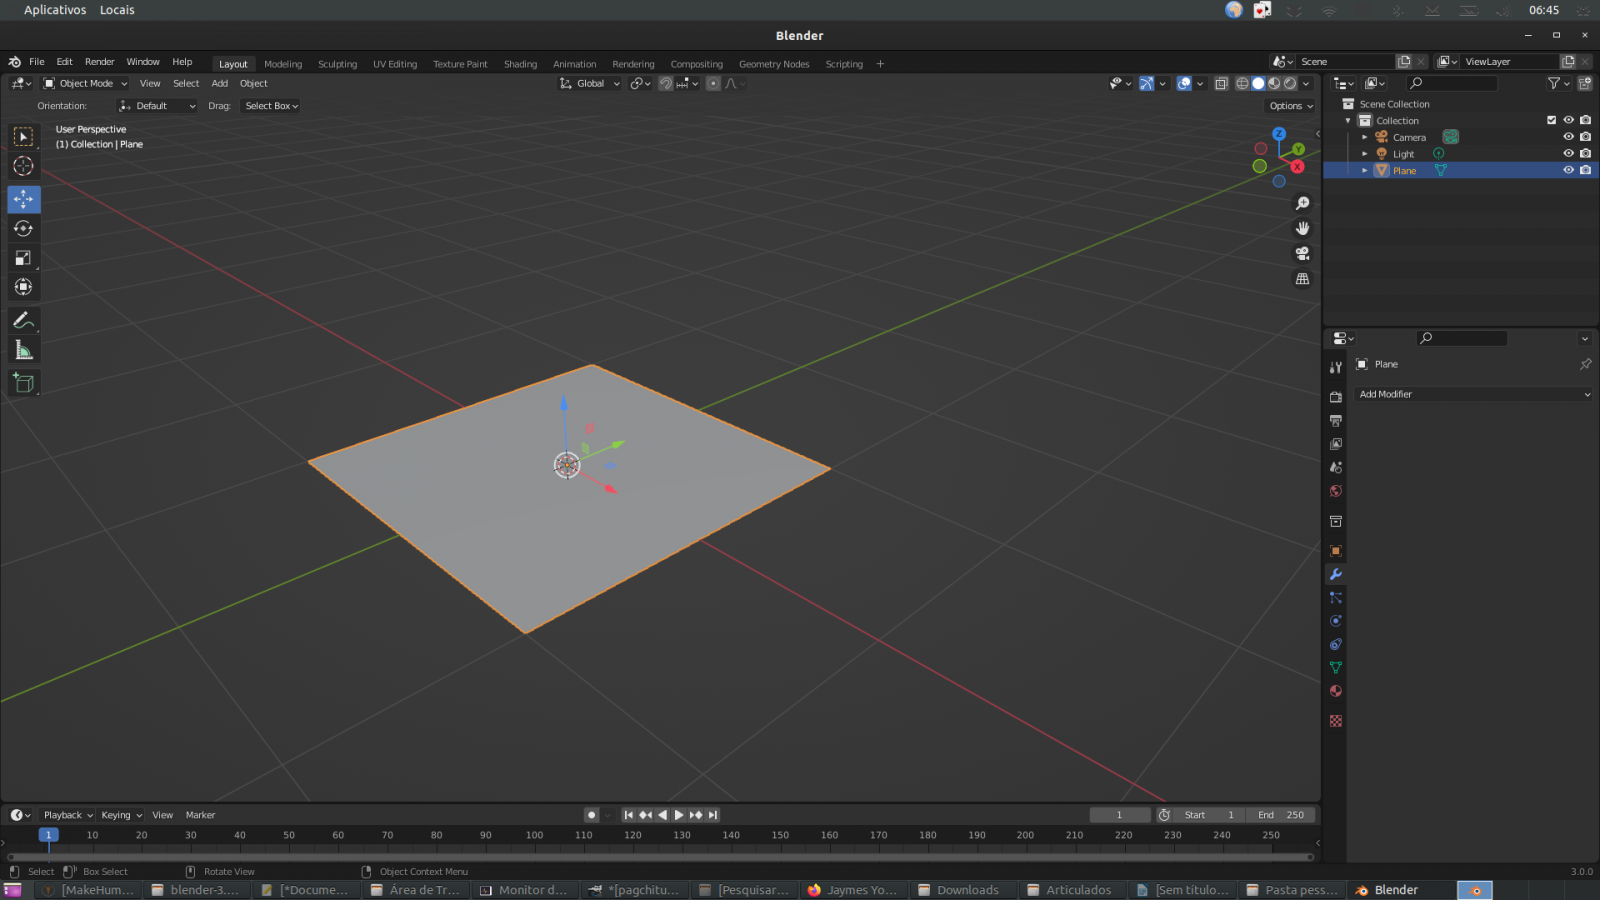The width and height of the screenshot is (1600, 900).
Task: Hide the Light in viewport
Action: coord(1568,154)
